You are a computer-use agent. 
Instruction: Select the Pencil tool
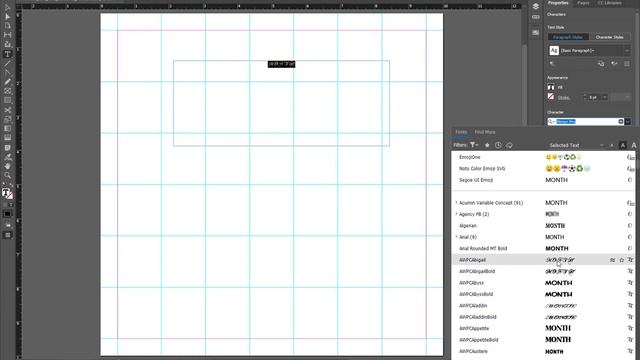coord(7,82)
